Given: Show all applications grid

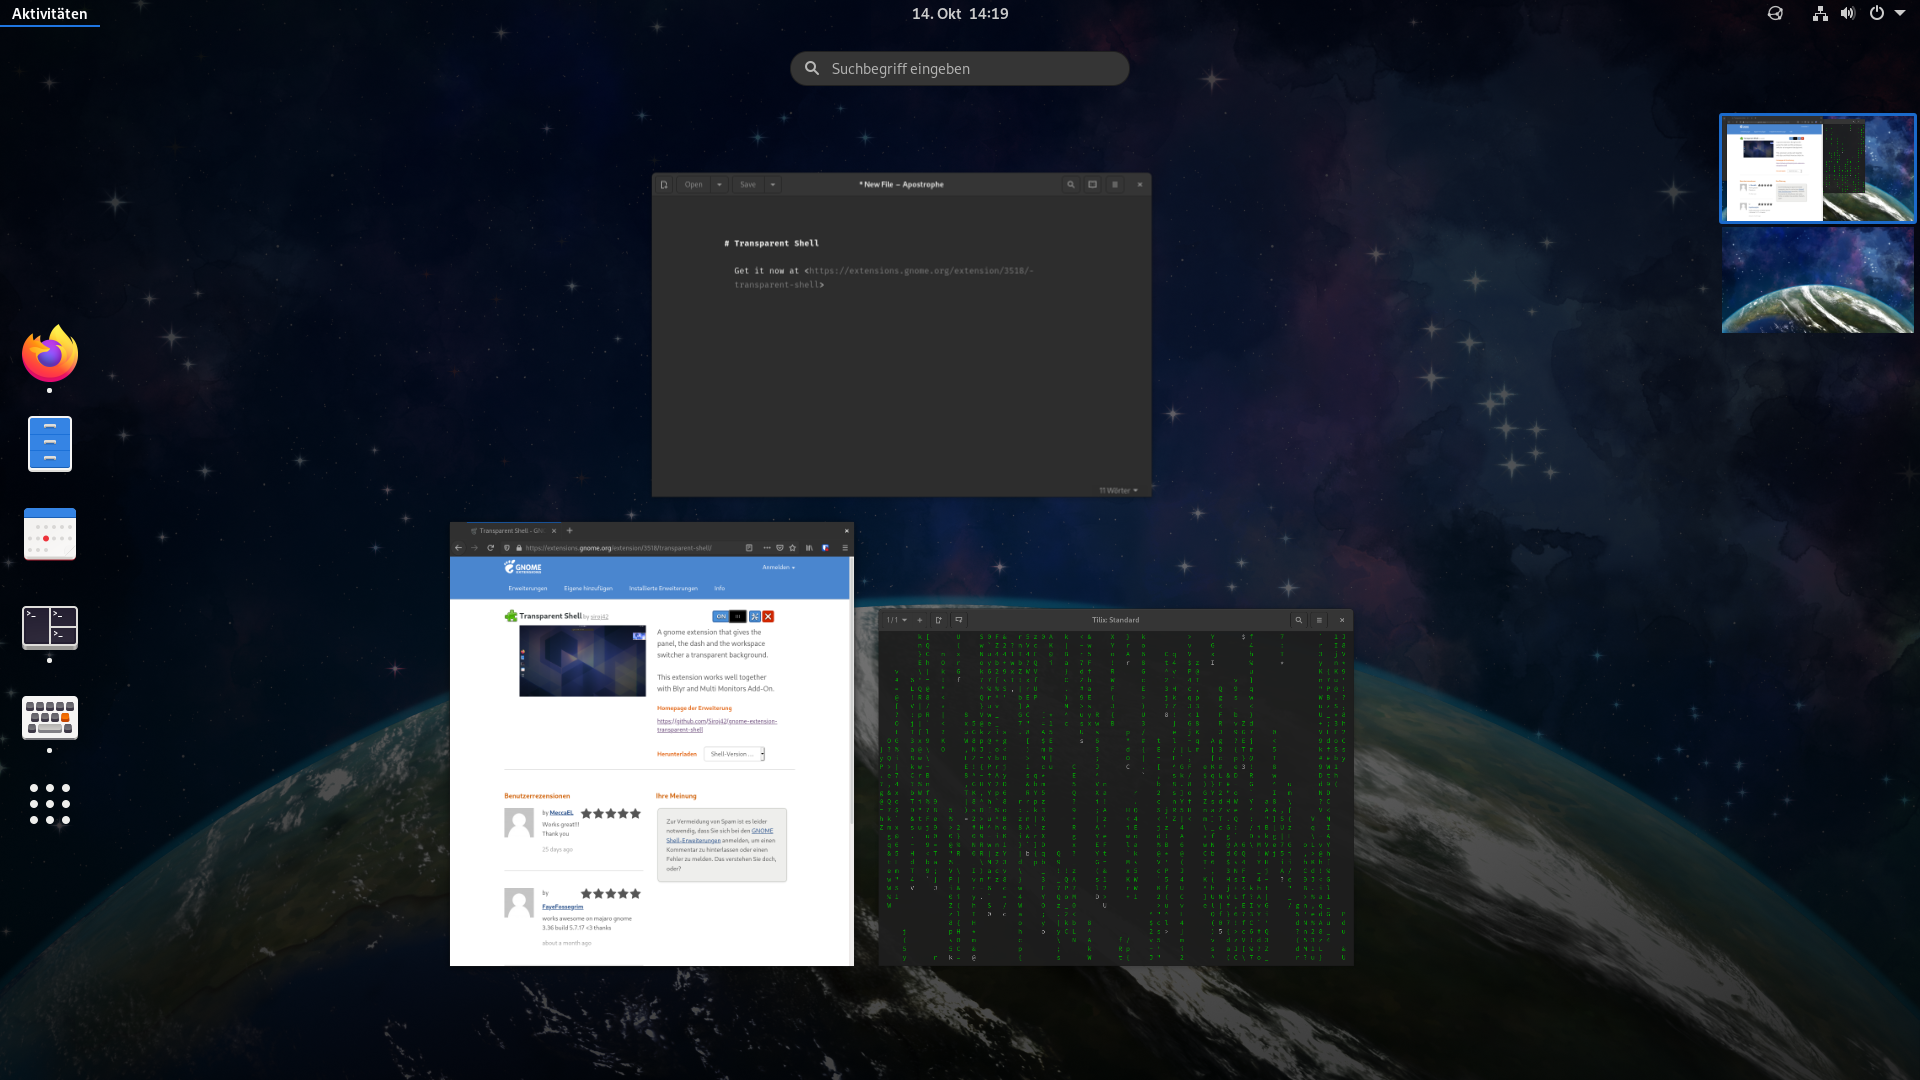Looking at the screenshot, I should (50, 804).
